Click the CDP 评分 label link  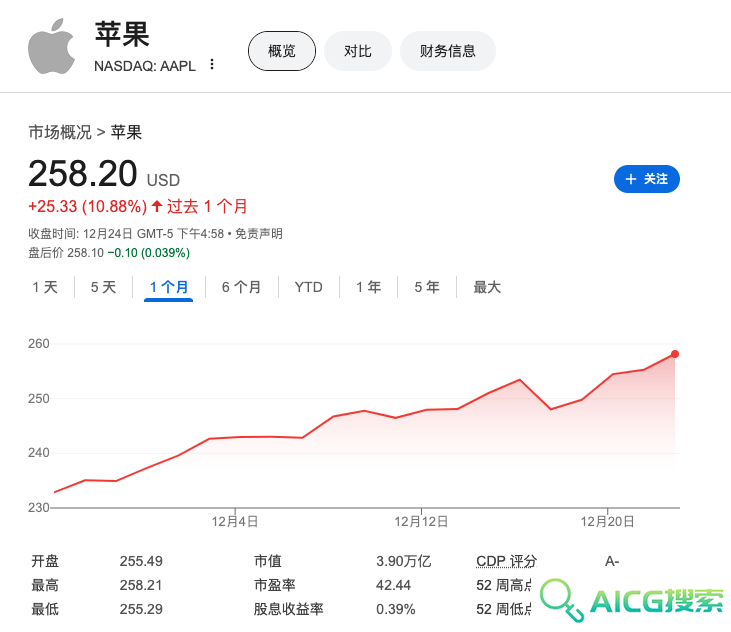(506, 561)
